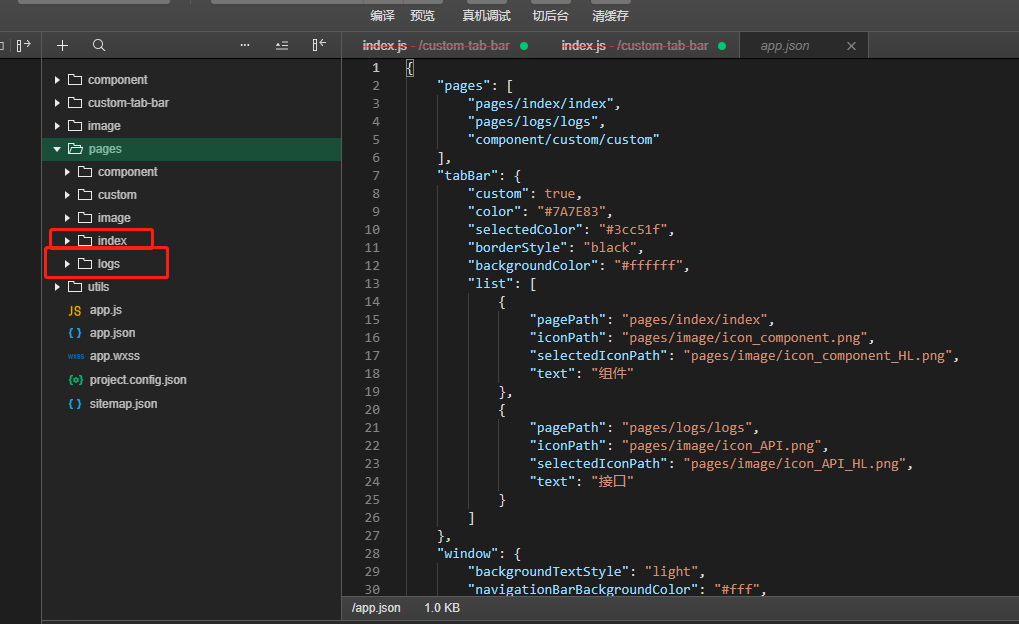Viewport: 1019px width, 624px height.
Task: Expand the index folder arrow
Action: (x=67, y=240)
